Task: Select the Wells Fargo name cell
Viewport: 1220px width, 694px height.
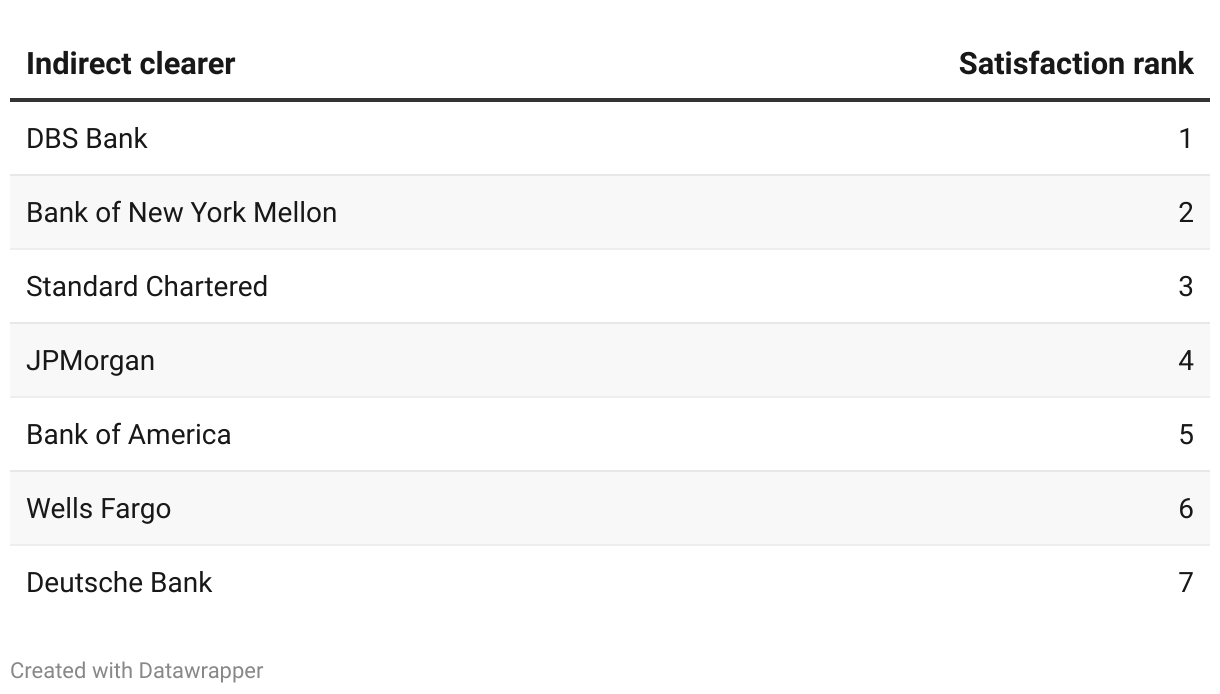Action: click(x=98, y=508)
